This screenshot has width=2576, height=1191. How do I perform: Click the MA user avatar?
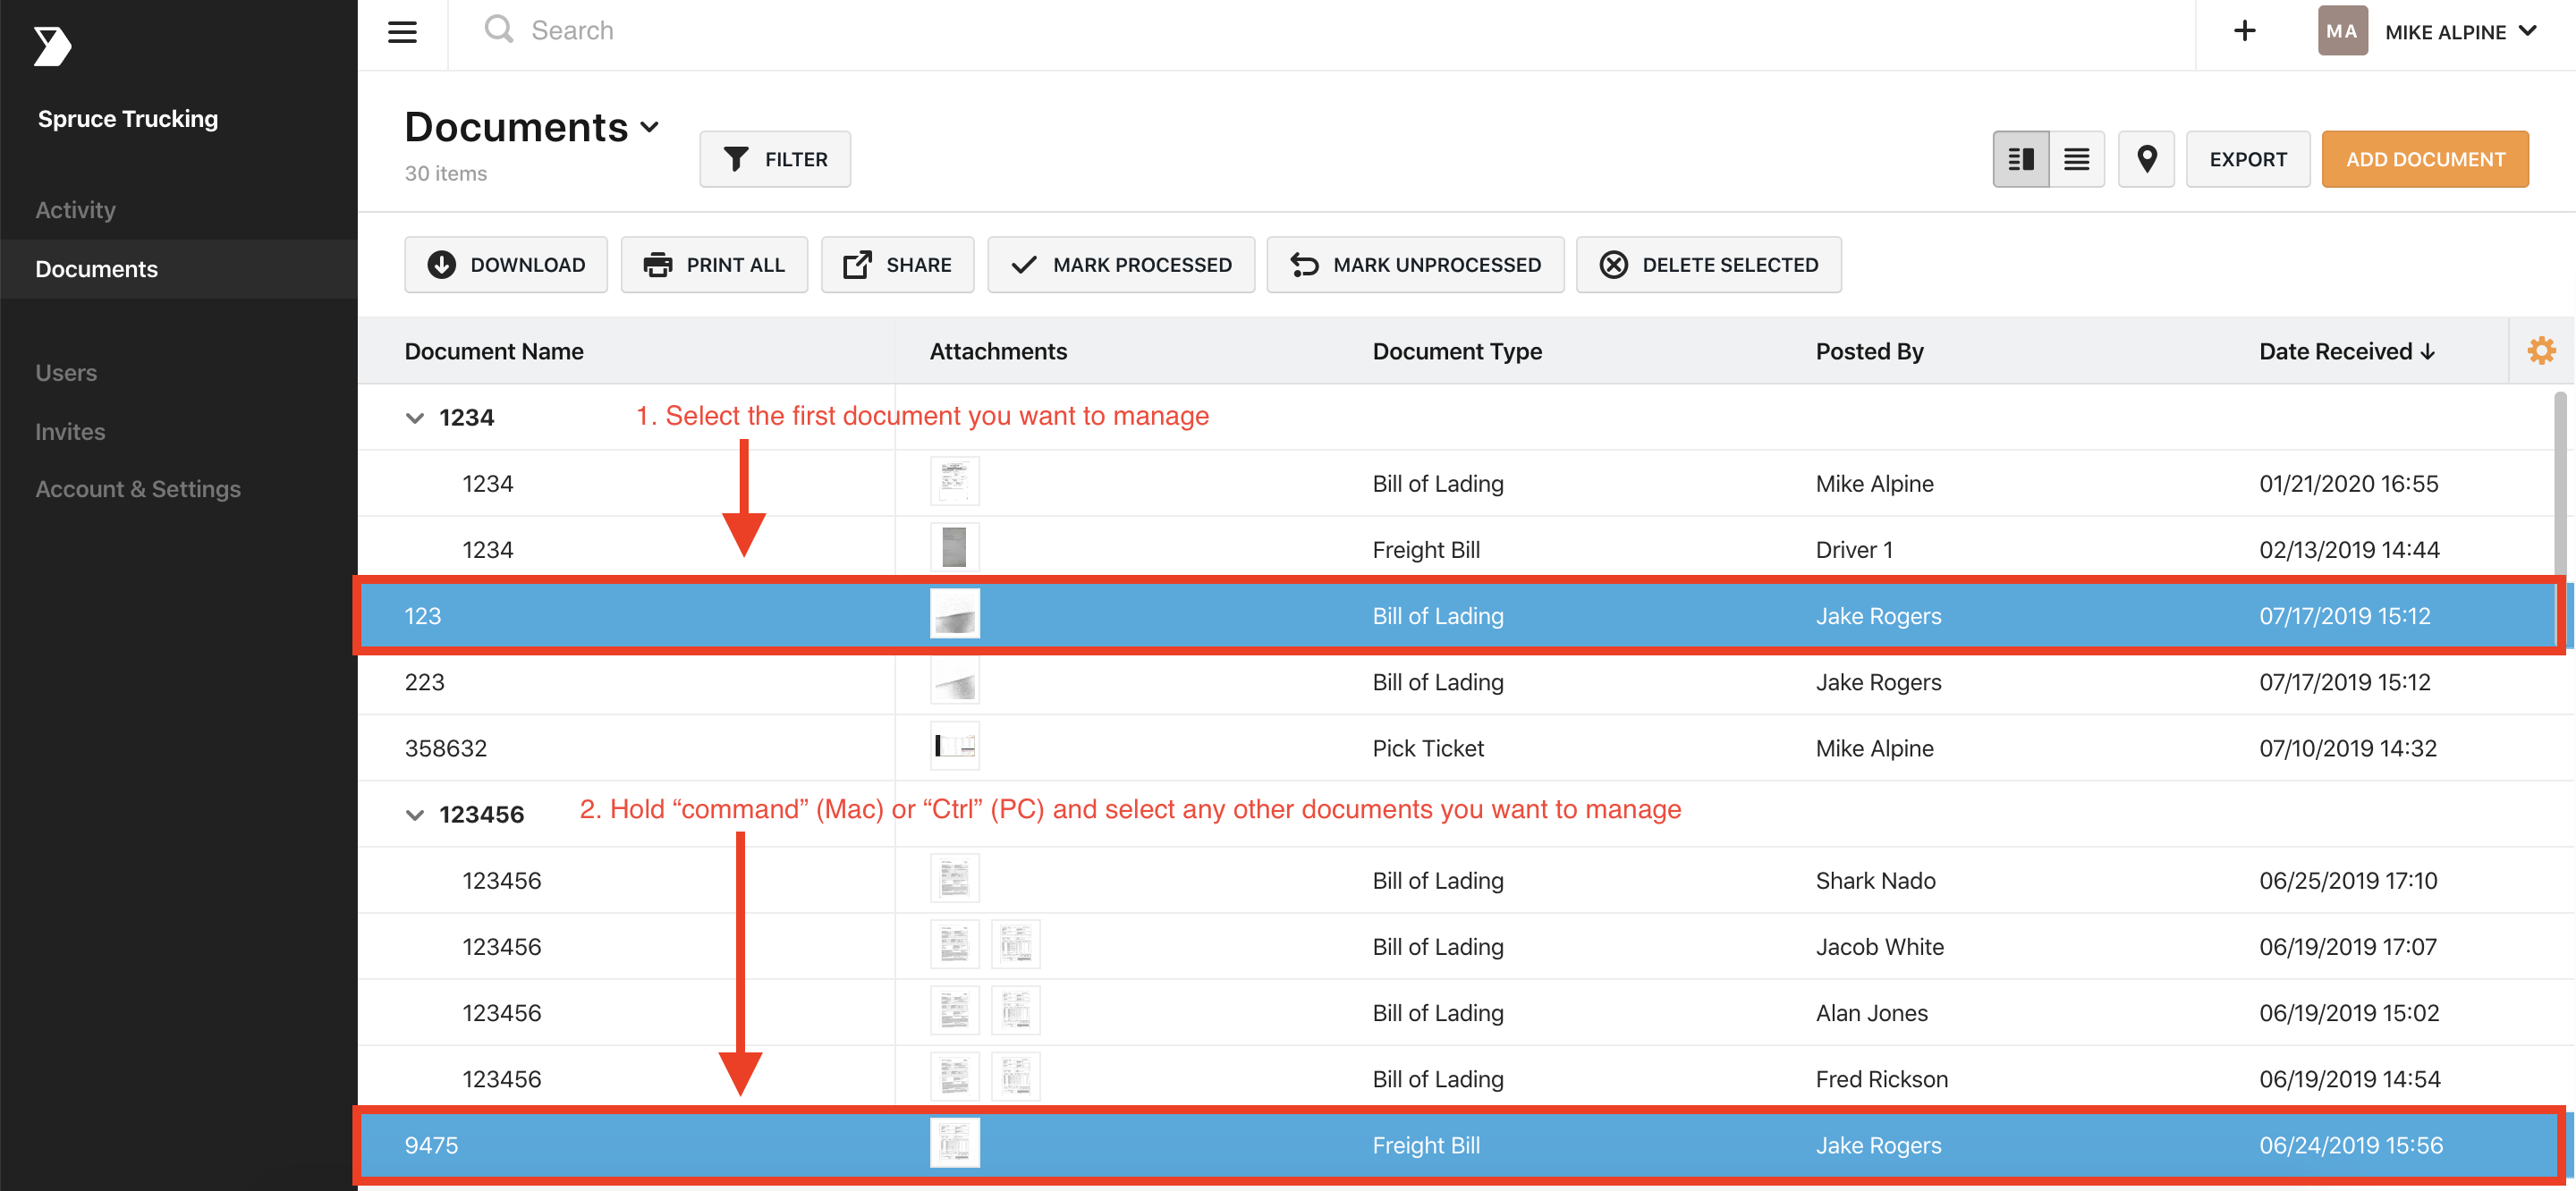(x=2342, y=31)
